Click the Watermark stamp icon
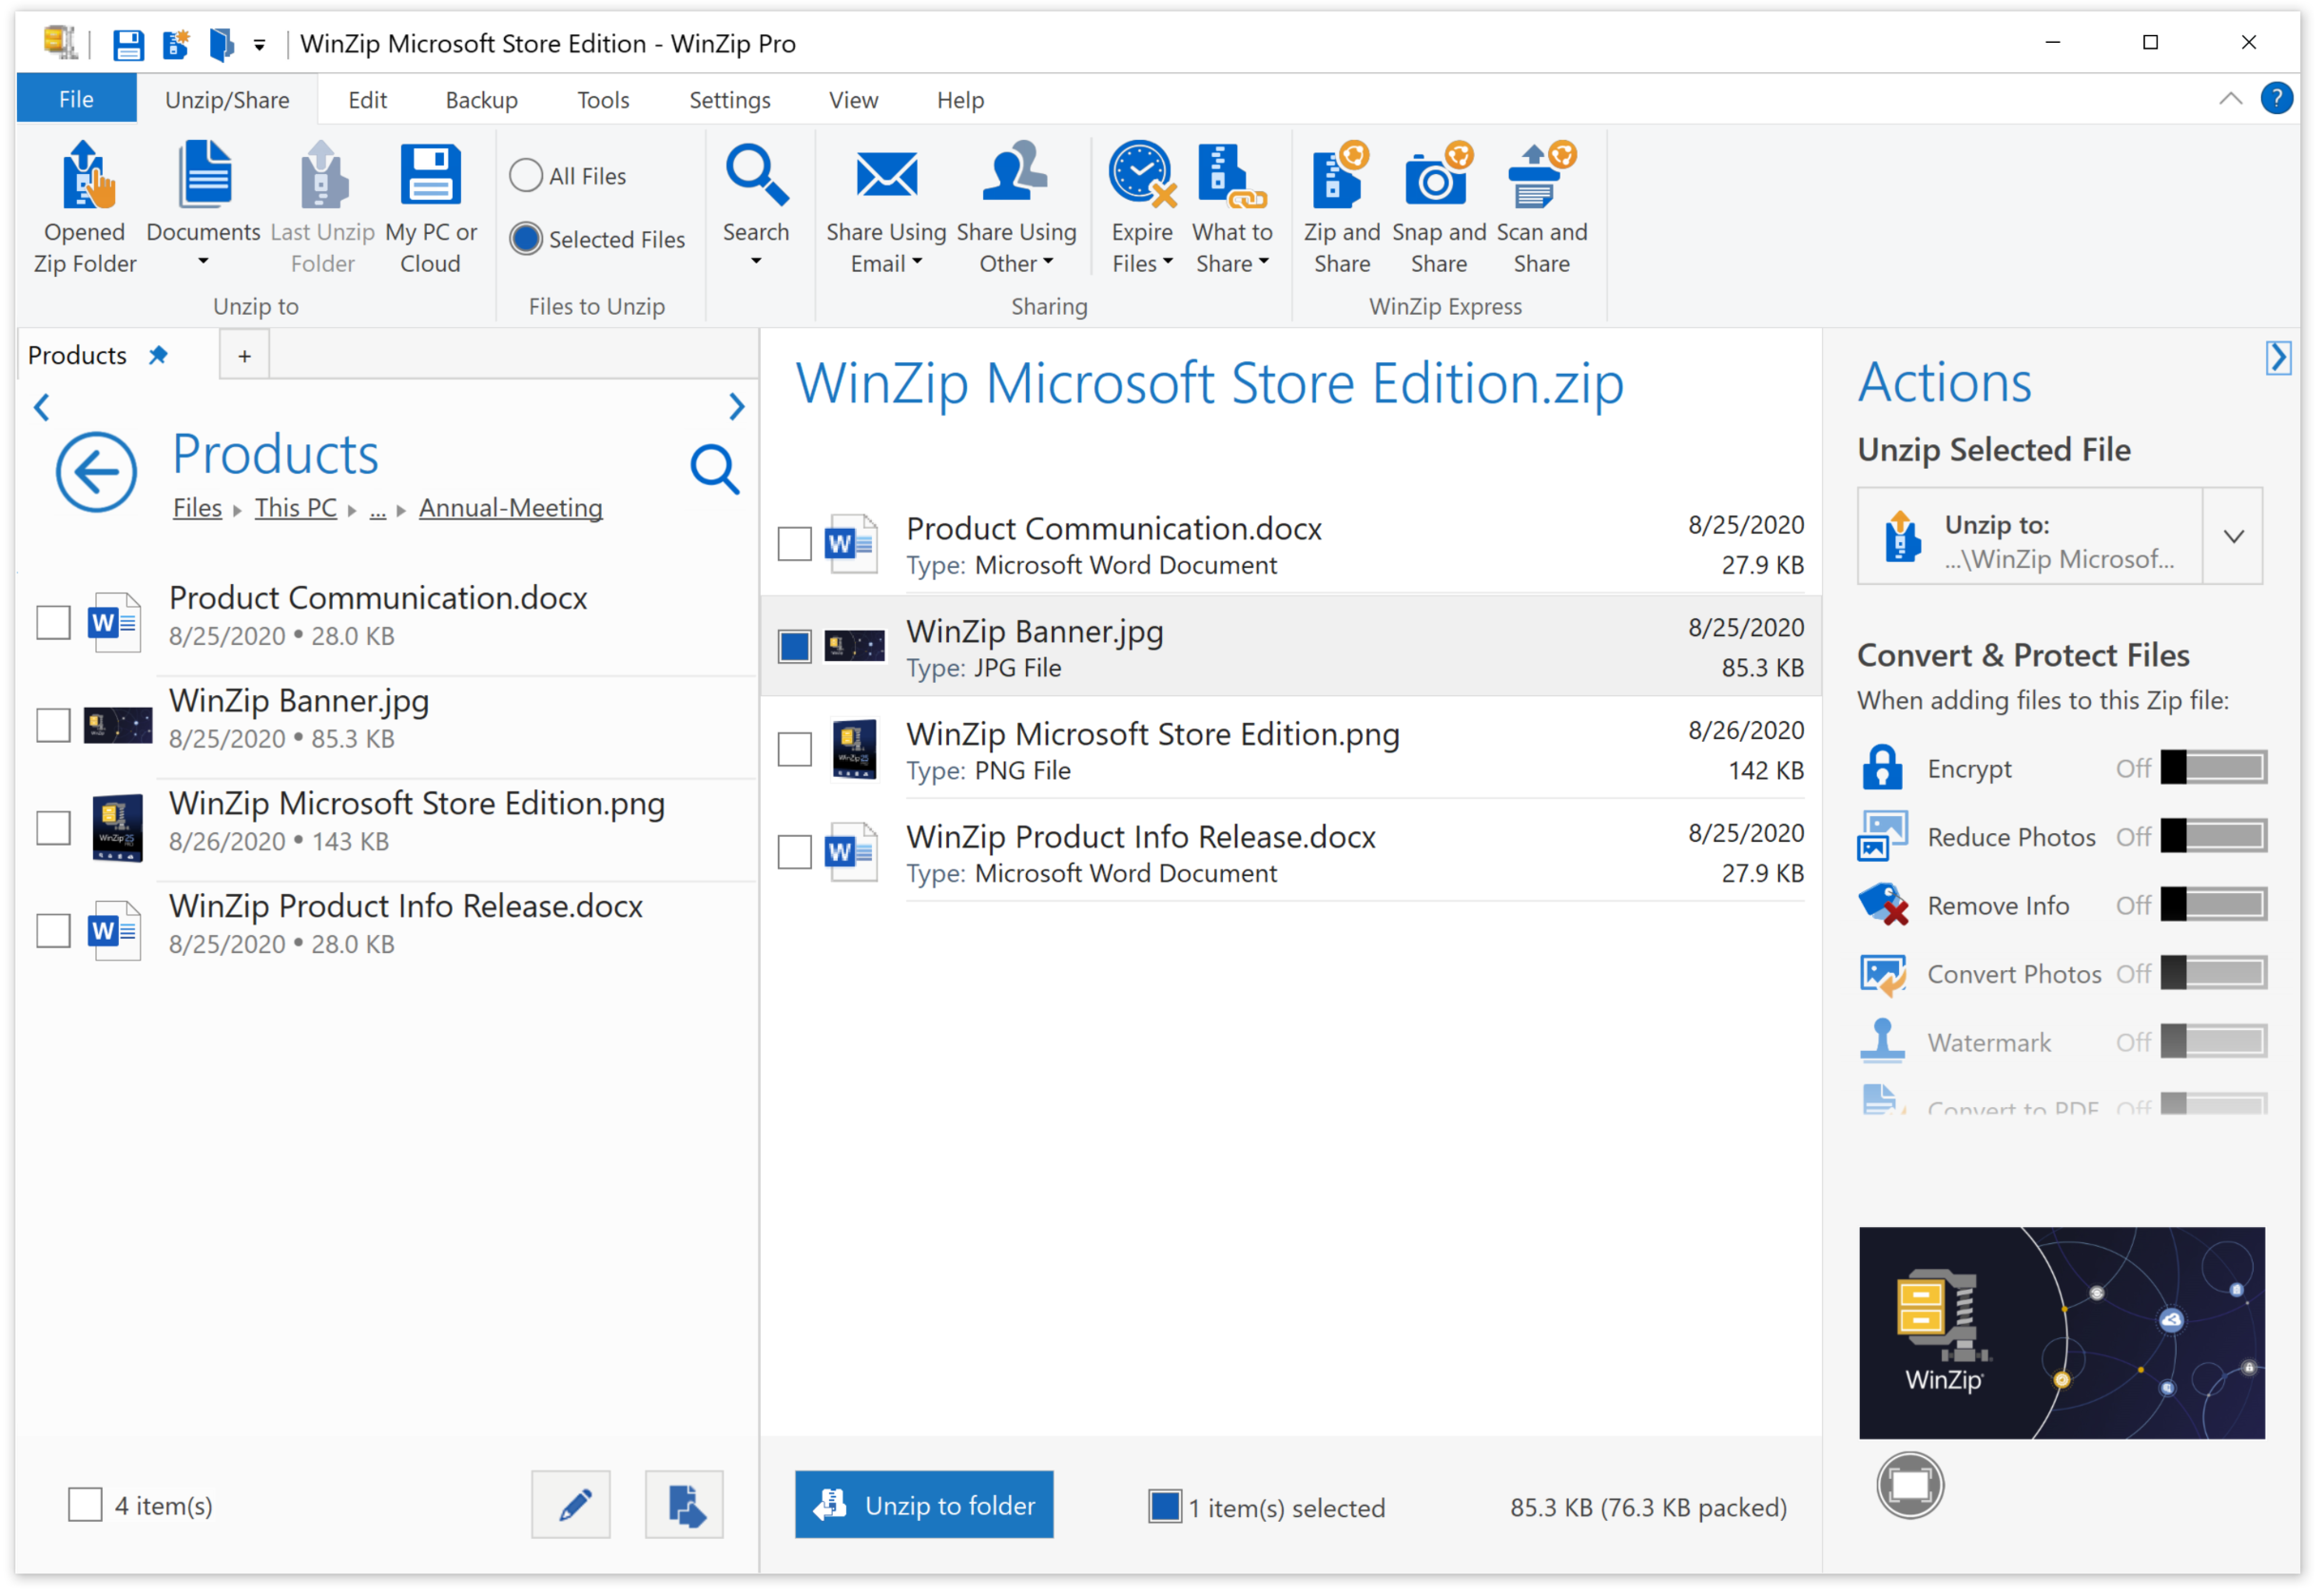The width and height of the screenshot is (2324, 1596). coord(1882,1041)
